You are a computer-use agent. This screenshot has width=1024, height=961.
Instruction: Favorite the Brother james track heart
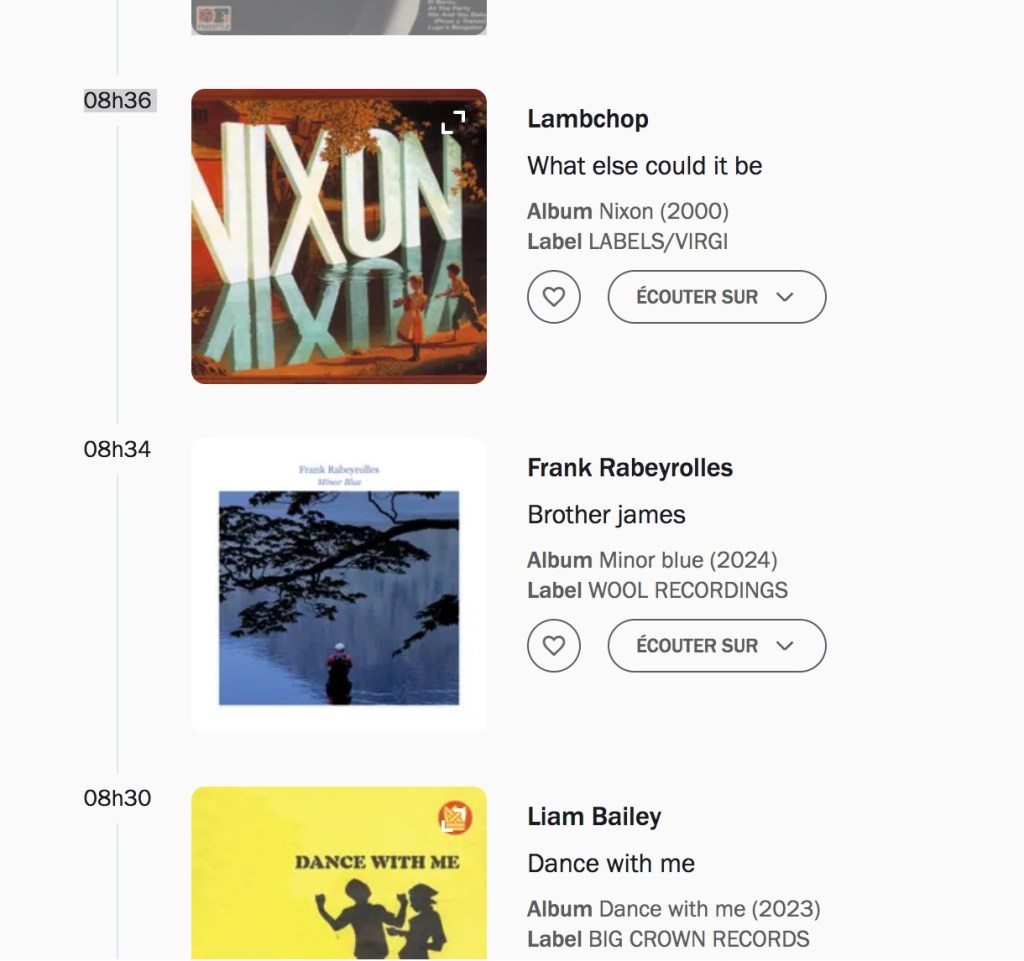pyautogui.click(x=554, y=646)
